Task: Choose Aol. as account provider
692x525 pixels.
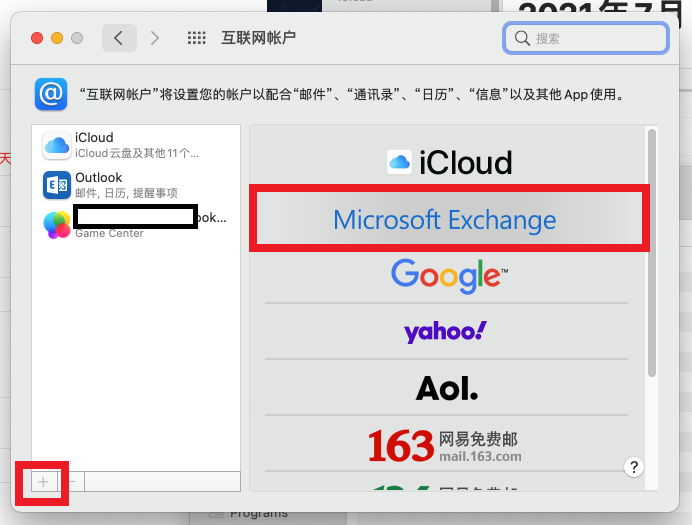Action: click(x=447, y=388)
